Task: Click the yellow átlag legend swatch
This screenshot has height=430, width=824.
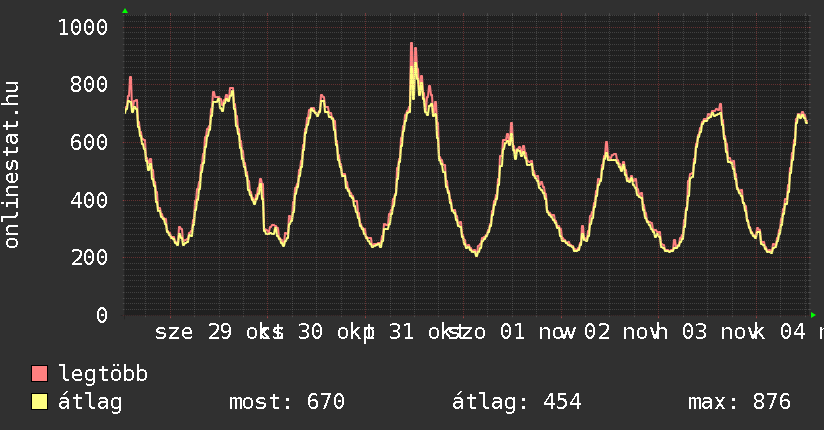Action: [40, 402]
